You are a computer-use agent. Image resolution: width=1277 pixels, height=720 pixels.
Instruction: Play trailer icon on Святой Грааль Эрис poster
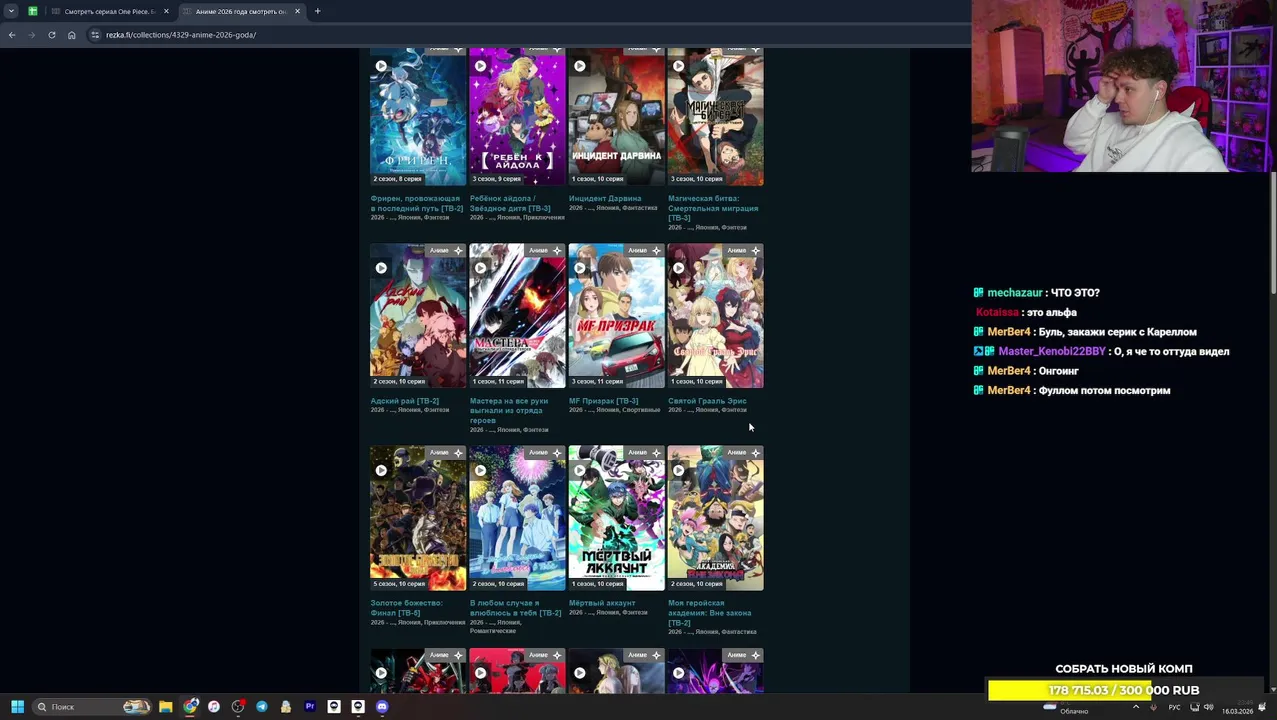point(678,268)
